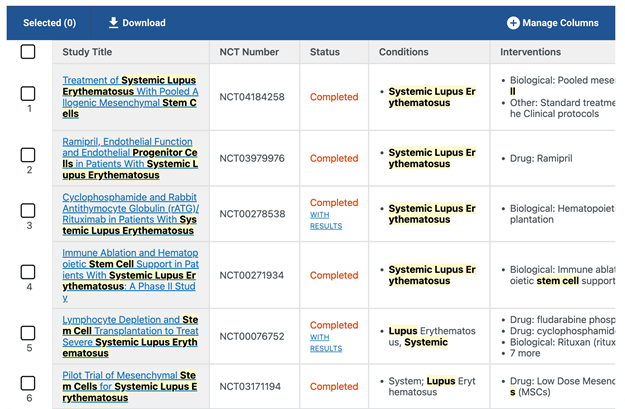Click the Download arrow icon
Screen dimensions: 625x409
[113, 23]
